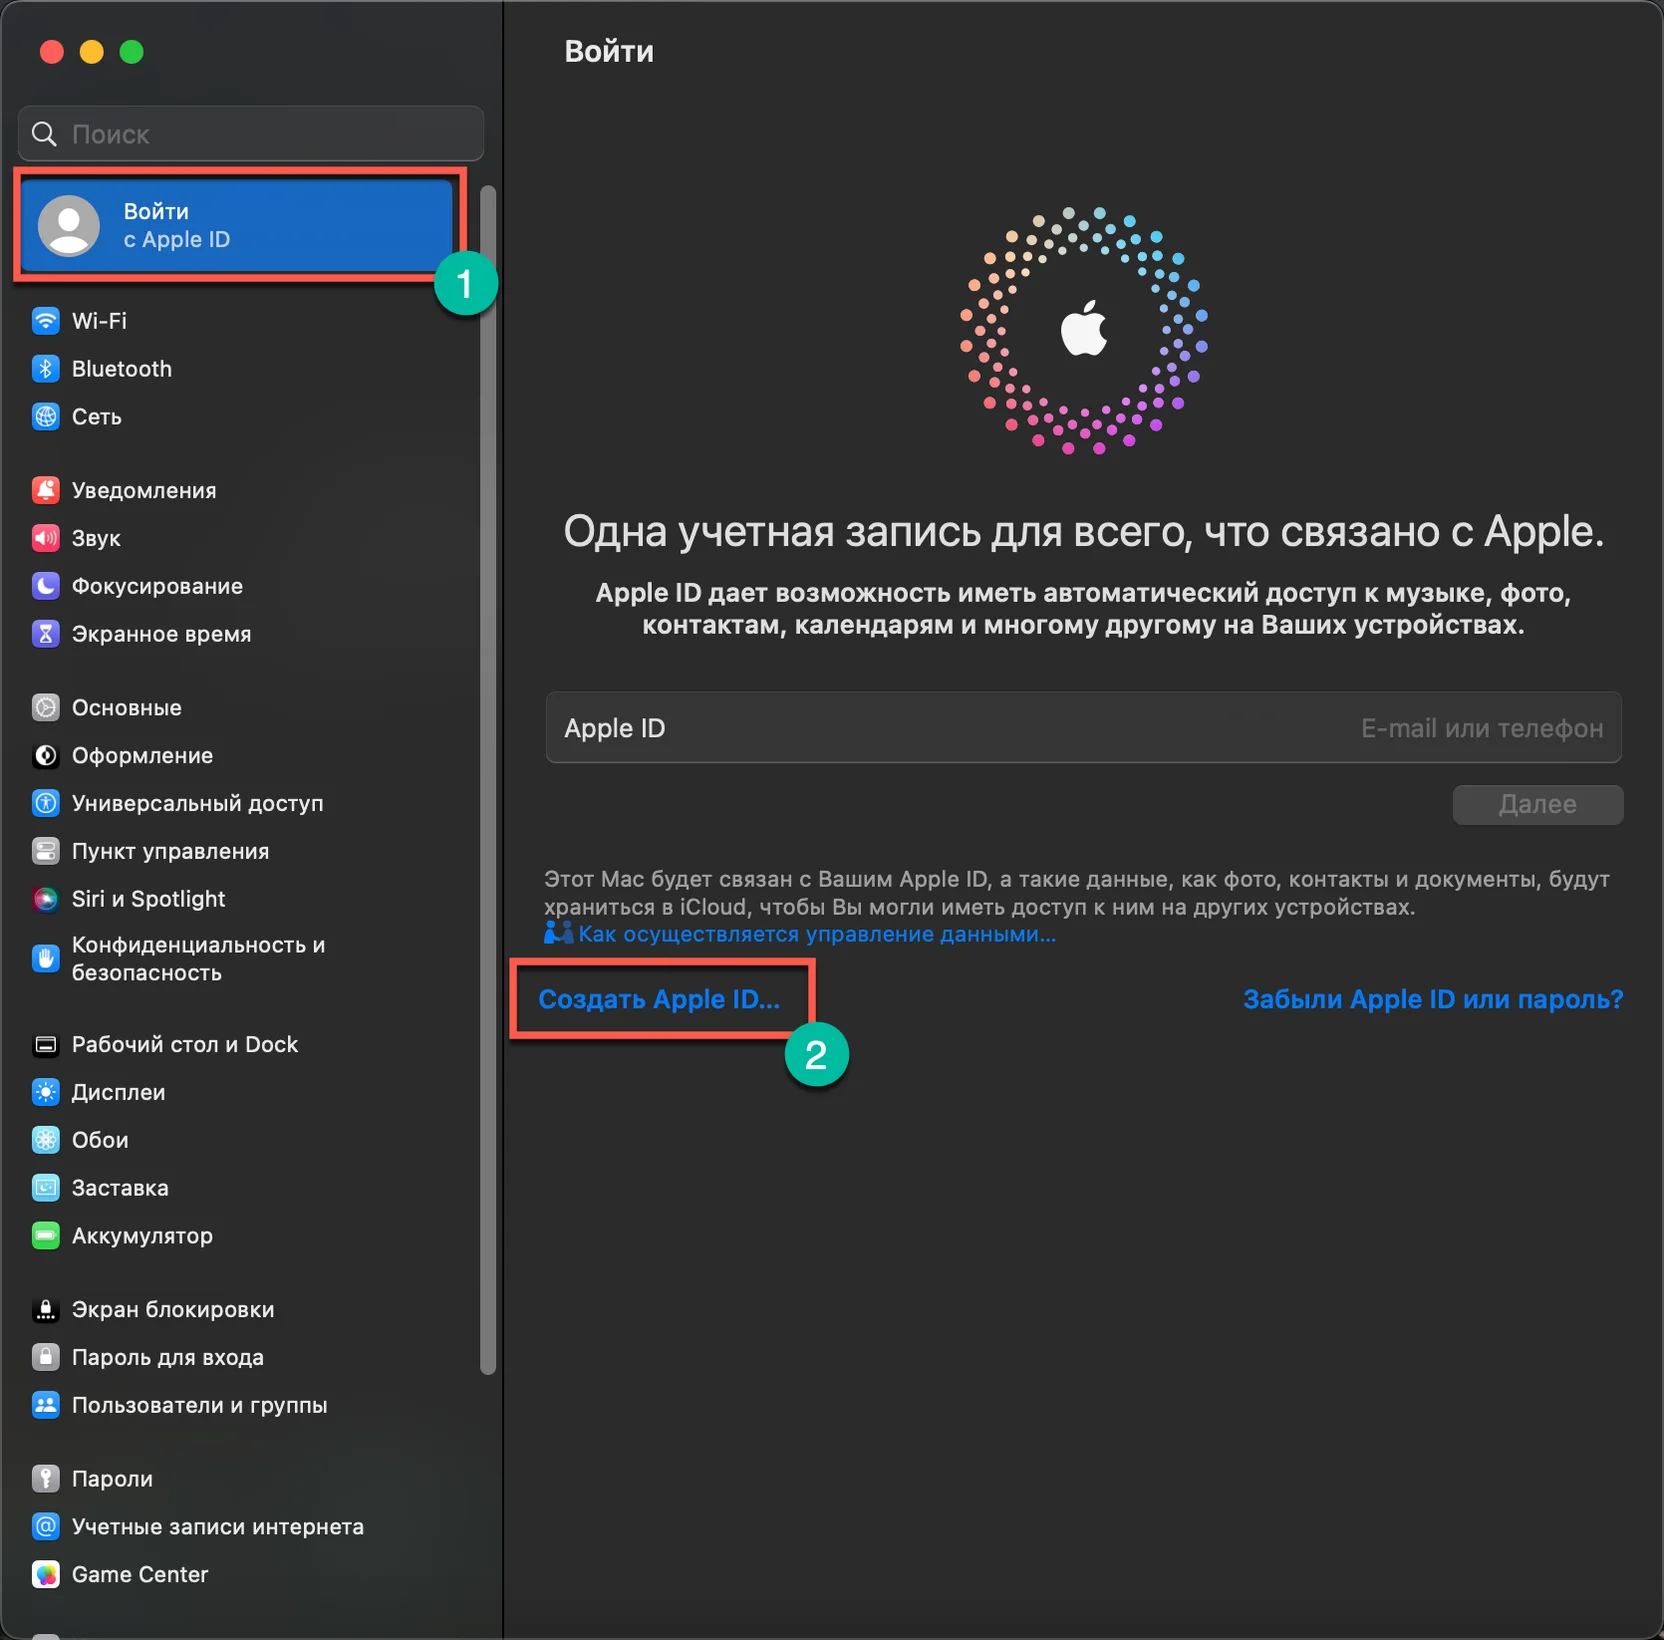Viewport: 1664px width, 1640px height.
Task: Go to the Уведомления section
Action: pos(144,491)
